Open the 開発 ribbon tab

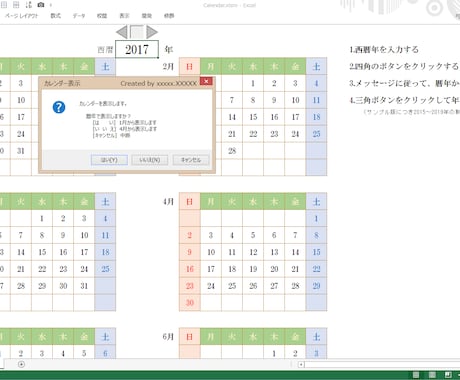pos(147,16)
